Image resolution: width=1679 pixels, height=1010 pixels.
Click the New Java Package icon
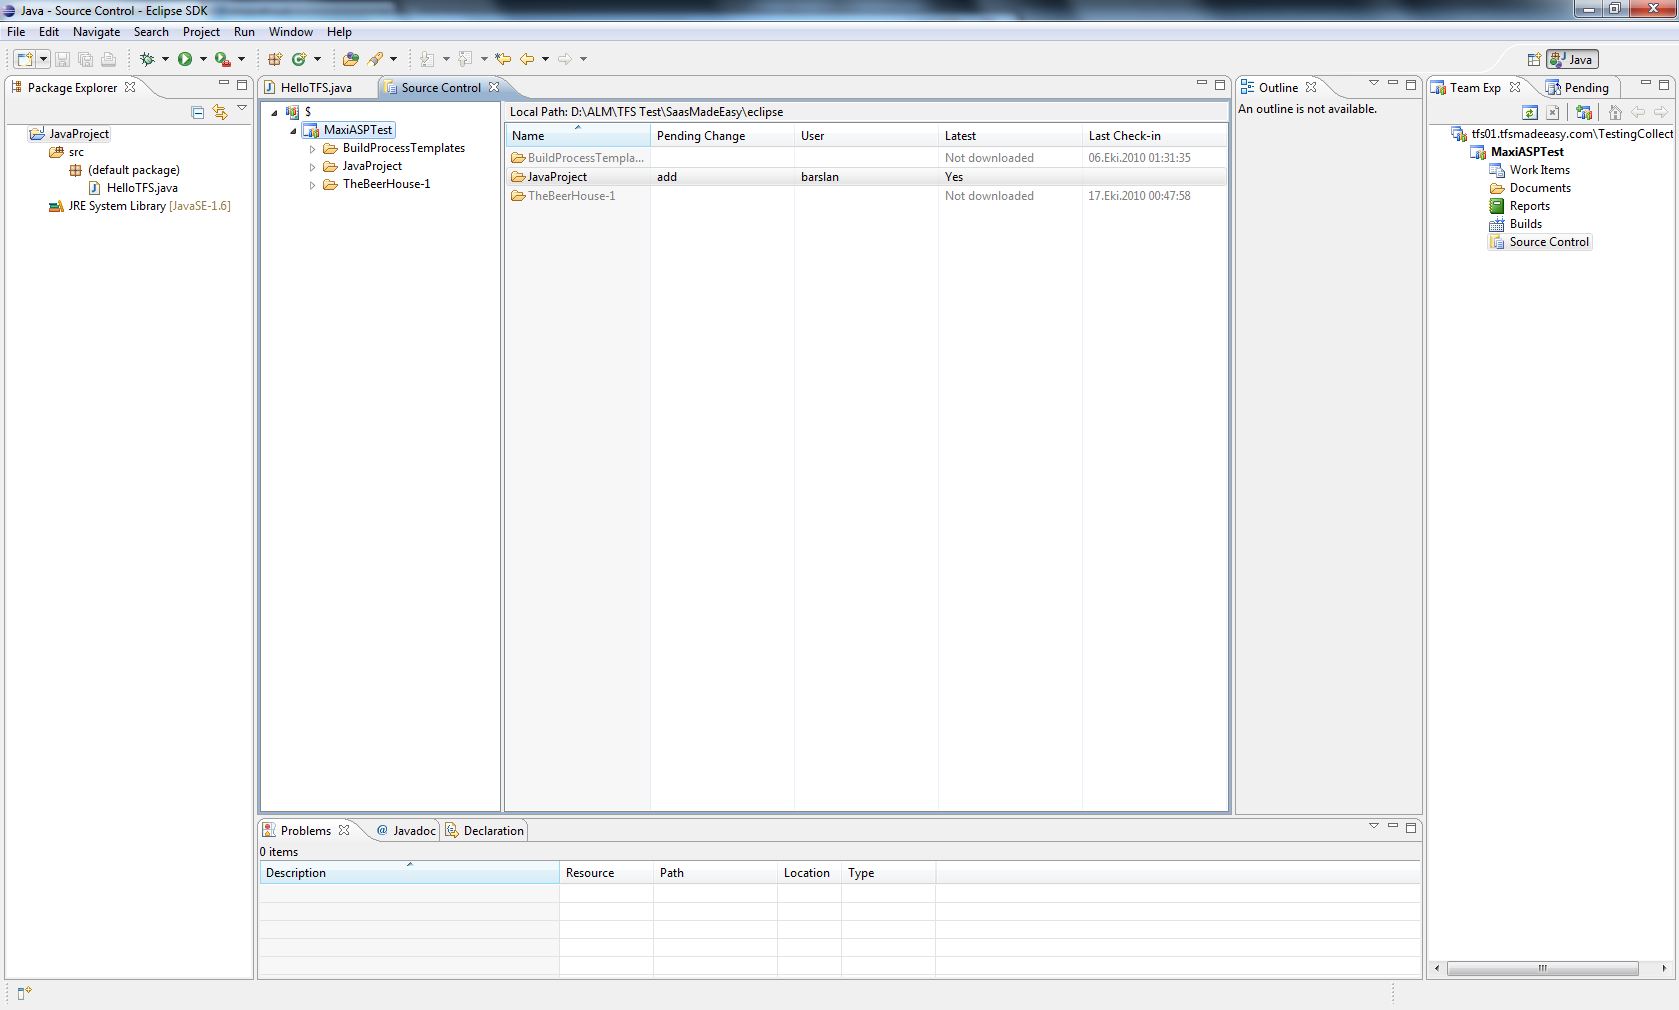point(275,59)
